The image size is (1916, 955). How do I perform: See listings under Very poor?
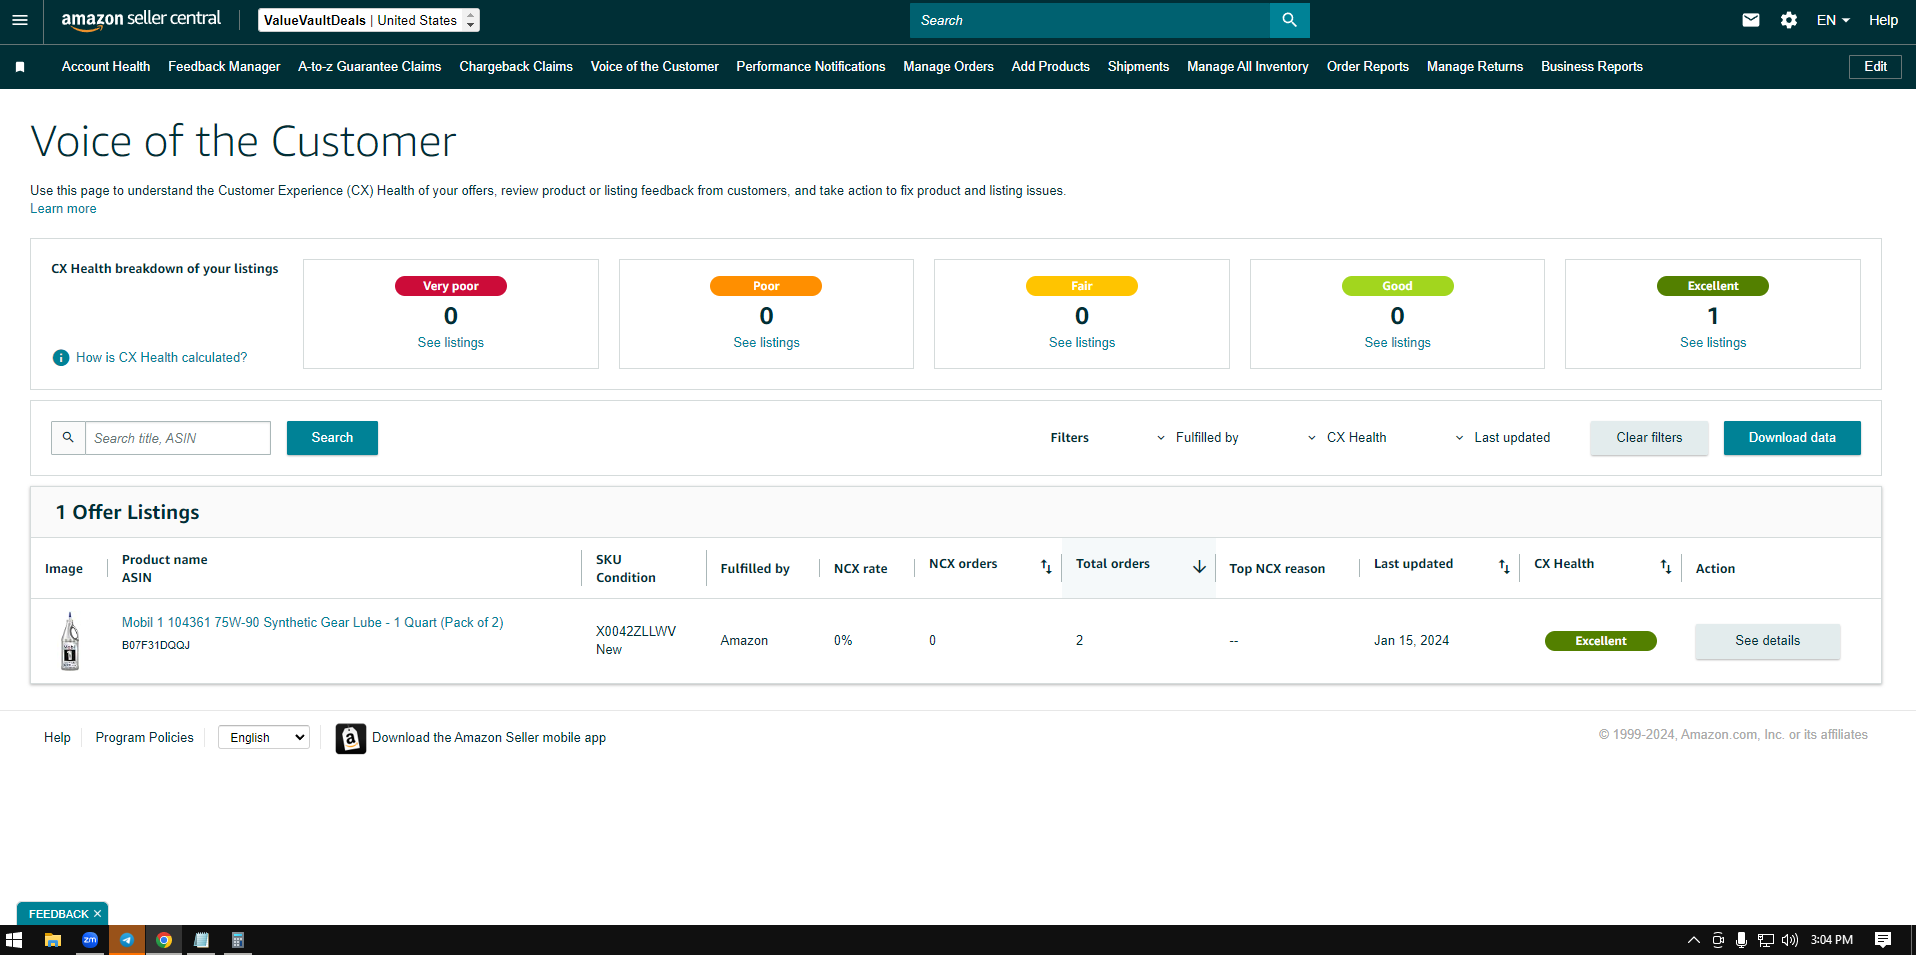(x=451, y=343)
